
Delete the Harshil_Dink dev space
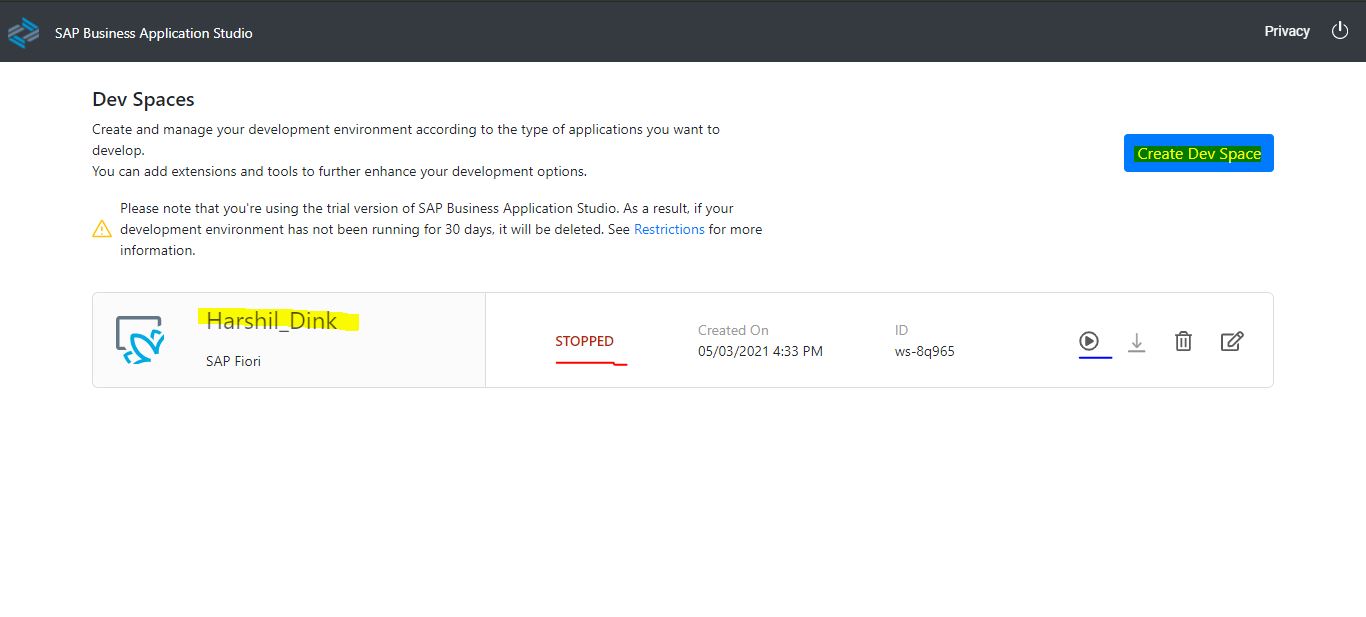click(x=1183, y=341)
